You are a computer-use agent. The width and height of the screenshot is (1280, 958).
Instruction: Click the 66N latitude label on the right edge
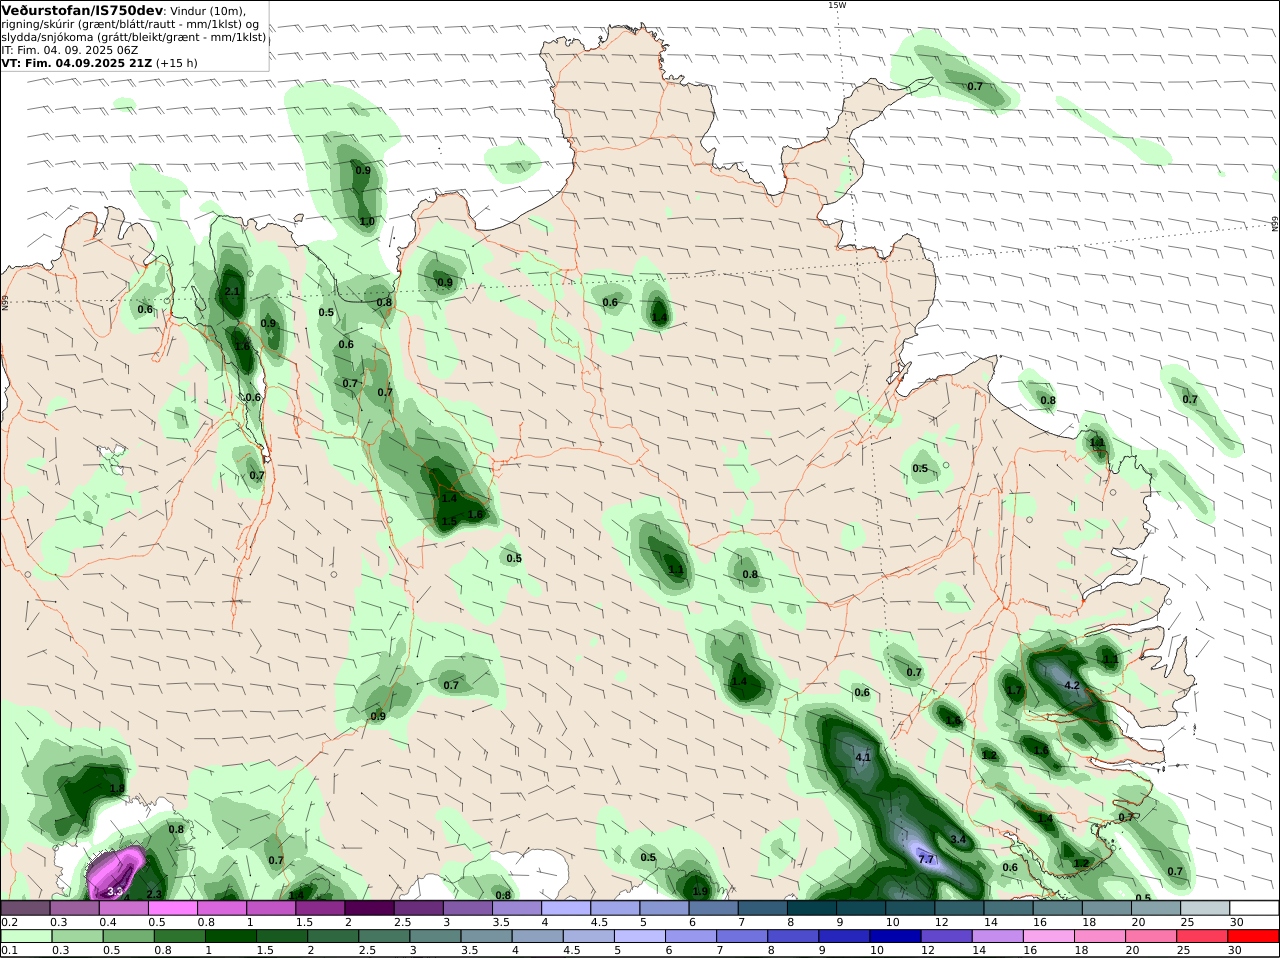[1275, 224]
